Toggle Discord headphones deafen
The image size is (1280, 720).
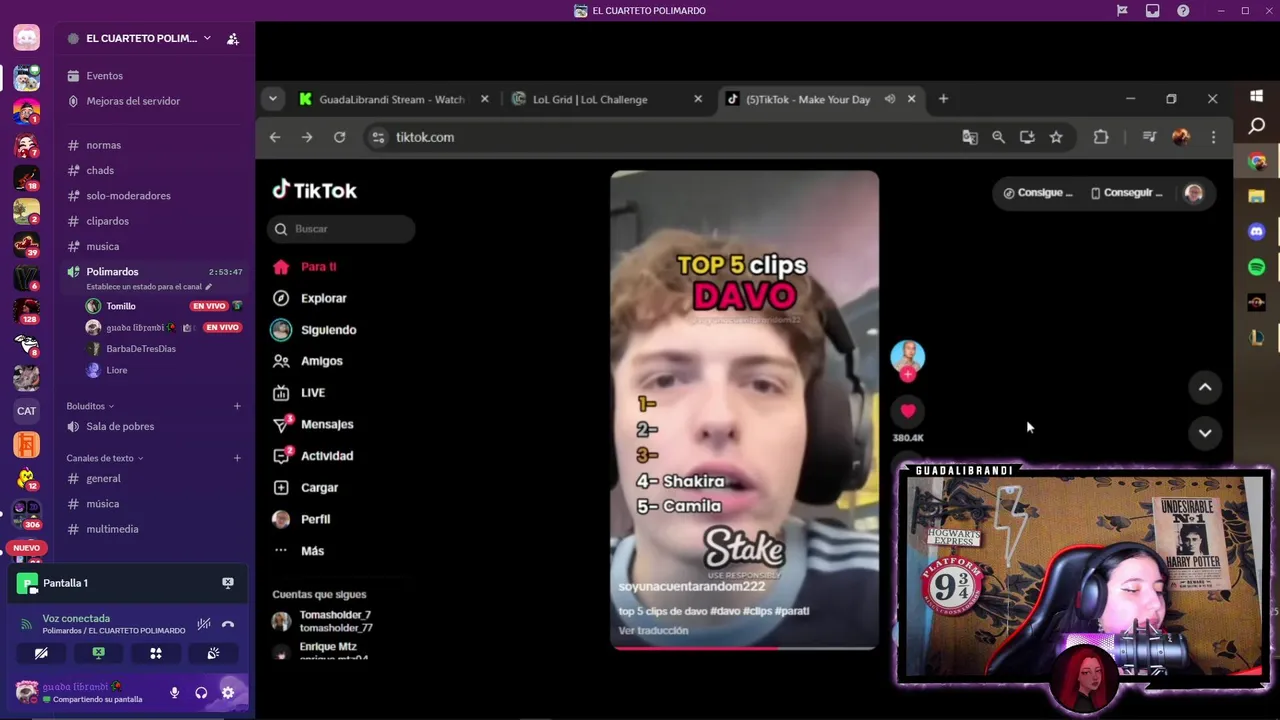[201, 692]
